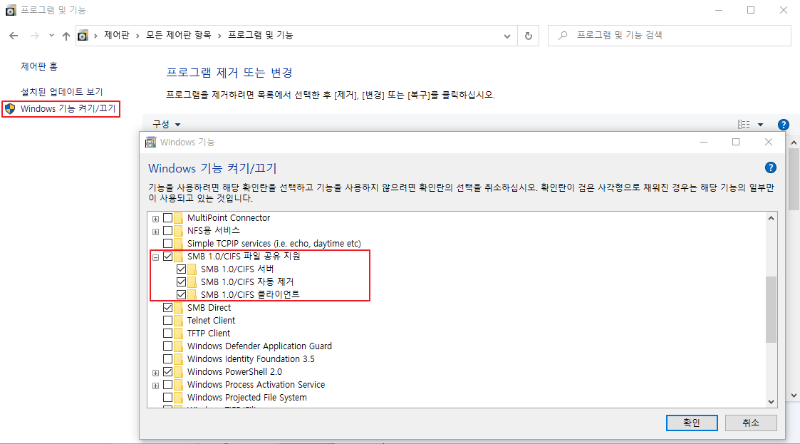Viewport: 800px width, 444px height.
Task: Click 프로그램 및 기능 breadcrumb
Action: [260, 35]
